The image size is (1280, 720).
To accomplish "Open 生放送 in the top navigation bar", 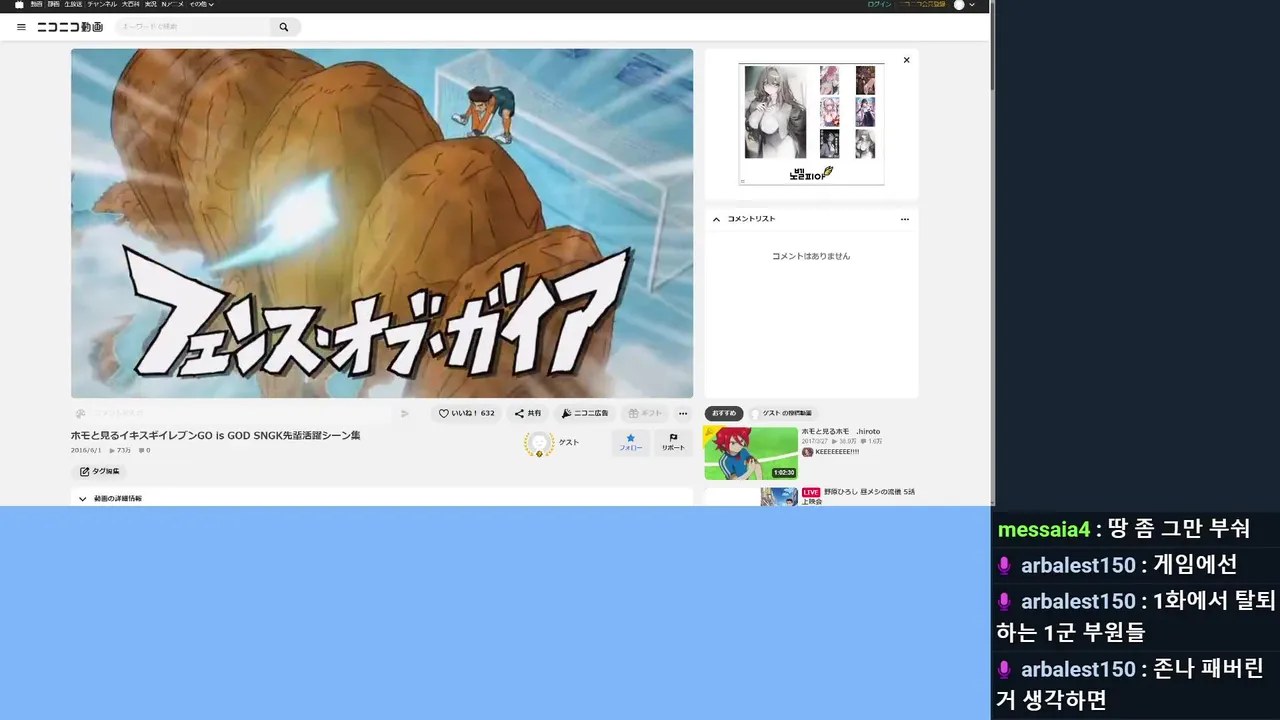I will tap(73, 5).
